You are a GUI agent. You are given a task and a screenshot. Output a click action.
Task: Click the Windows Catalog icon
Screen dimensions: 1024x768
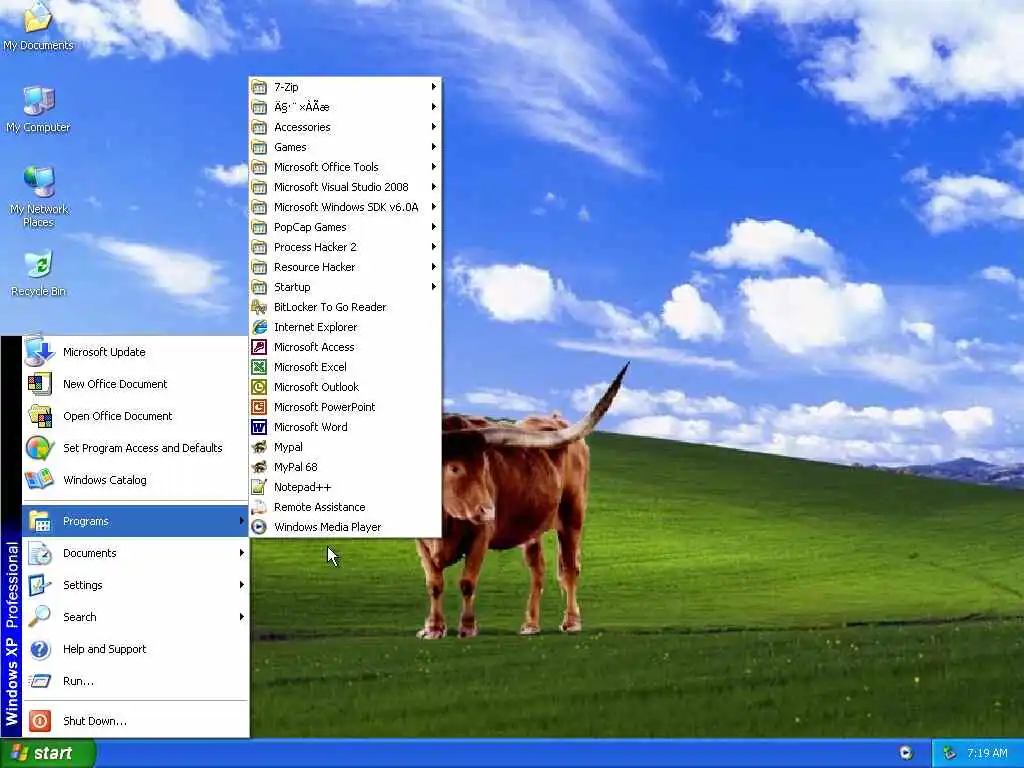[x=39, y=479]
